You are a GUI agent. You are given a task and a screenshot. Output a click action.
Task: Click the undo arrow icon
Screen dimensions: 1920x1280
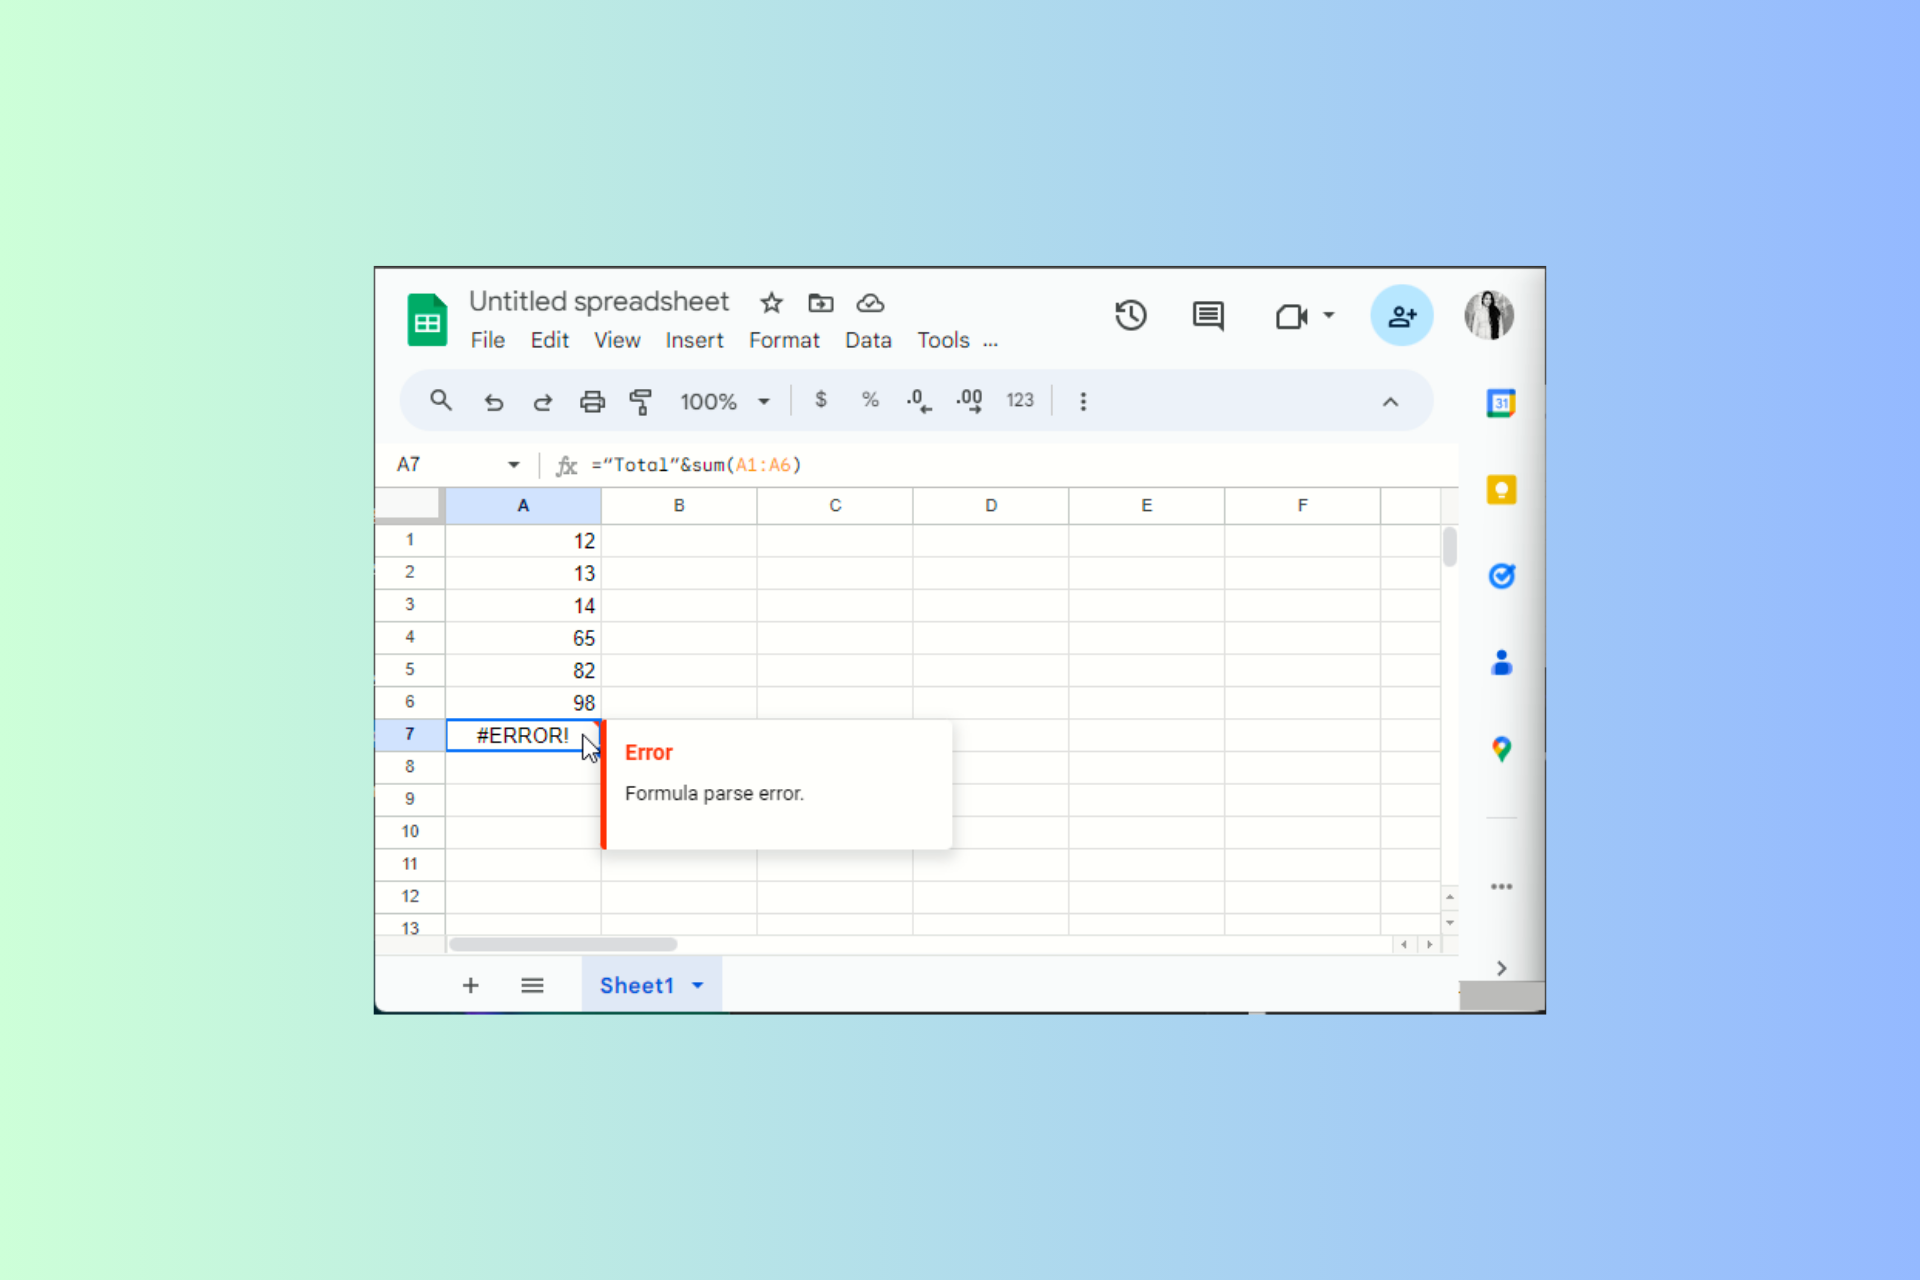pyautogui.click(x=494, y=401)
